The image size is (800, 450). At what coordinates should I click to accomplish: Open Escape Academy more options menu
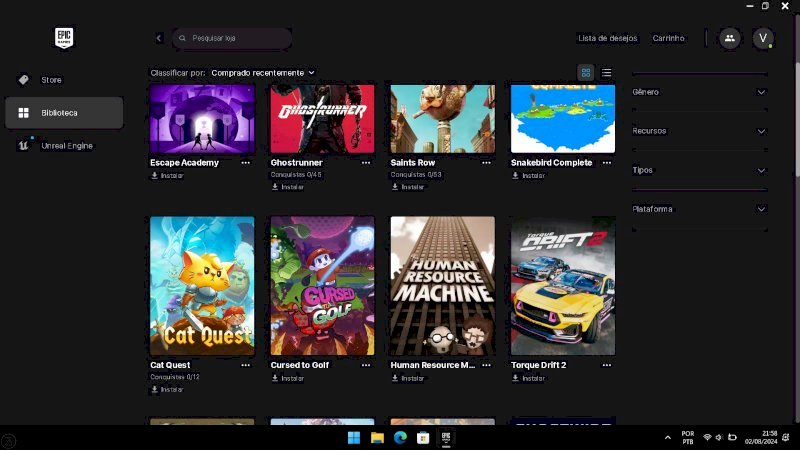click(x=245, y=163)
